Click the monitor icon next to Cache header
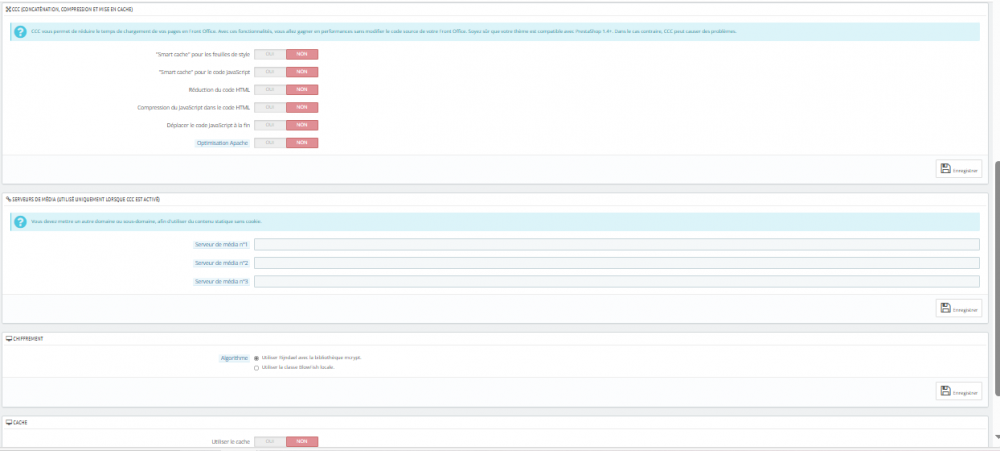 tap(9, 422)
